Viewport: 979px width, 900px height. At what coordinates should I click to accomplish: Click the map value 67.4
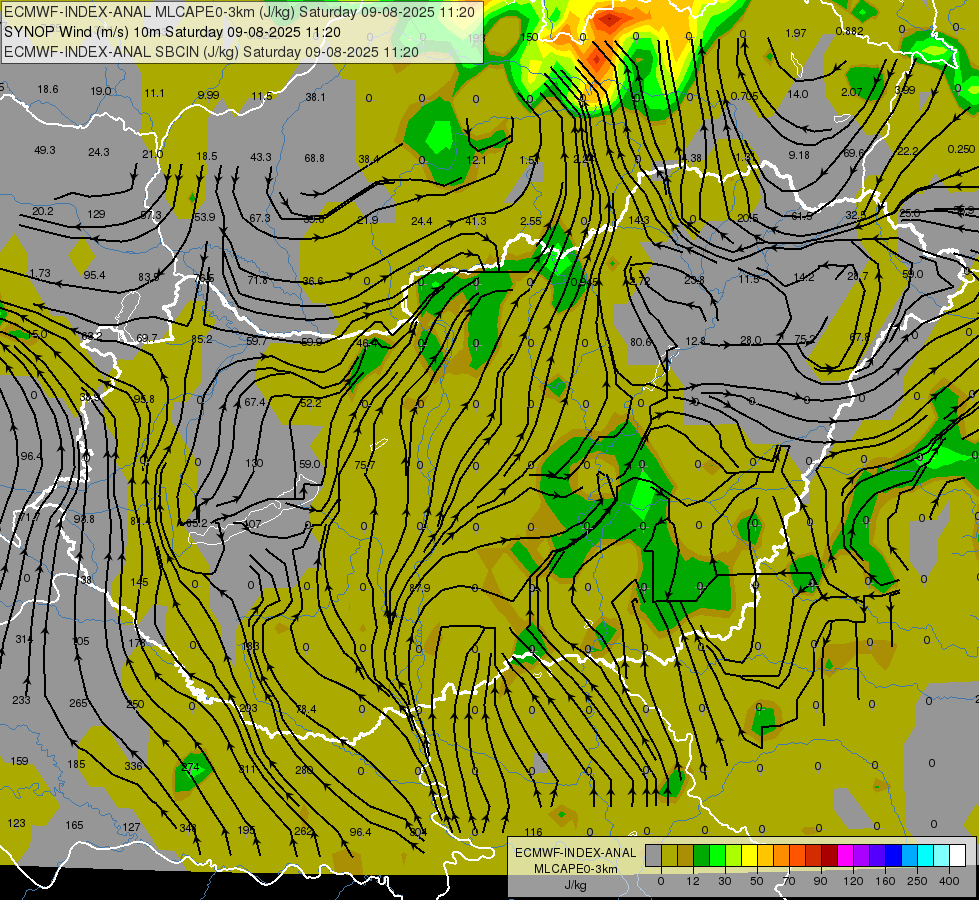pyautogui.click(x=255, y=402)
